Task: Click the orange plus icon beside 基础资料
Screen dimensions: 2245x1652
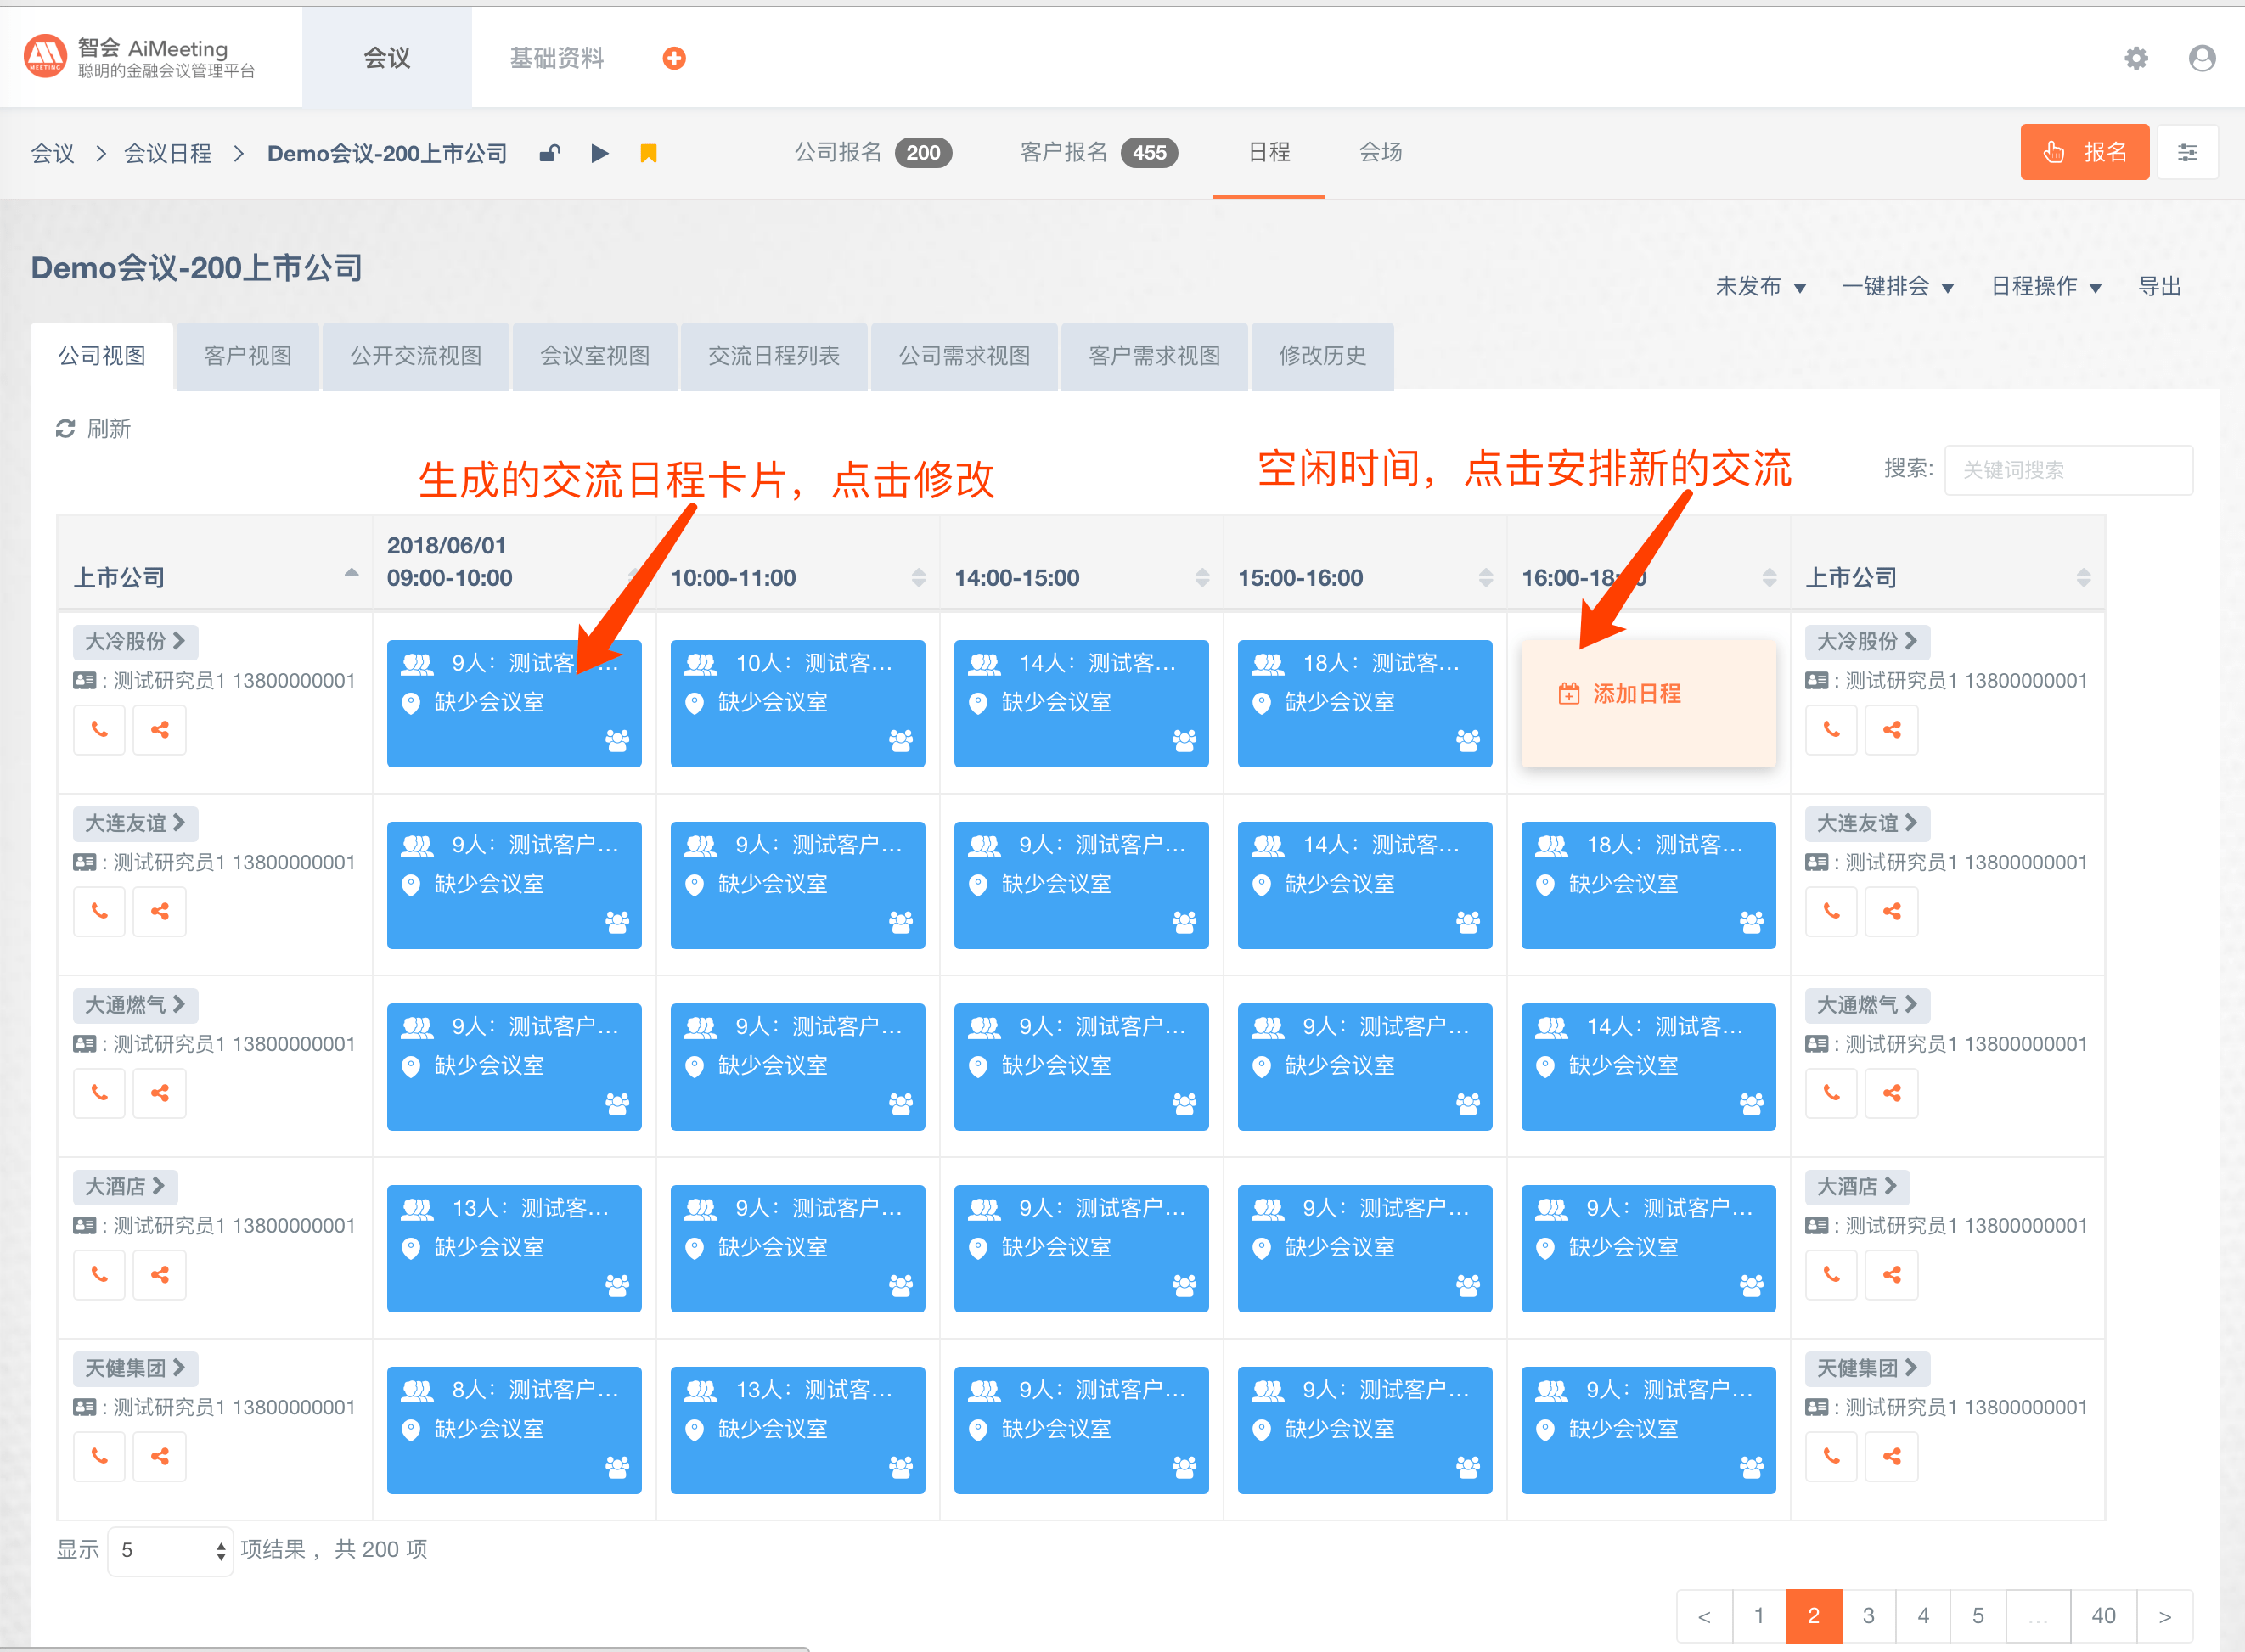Action: [x=674, y=58]
